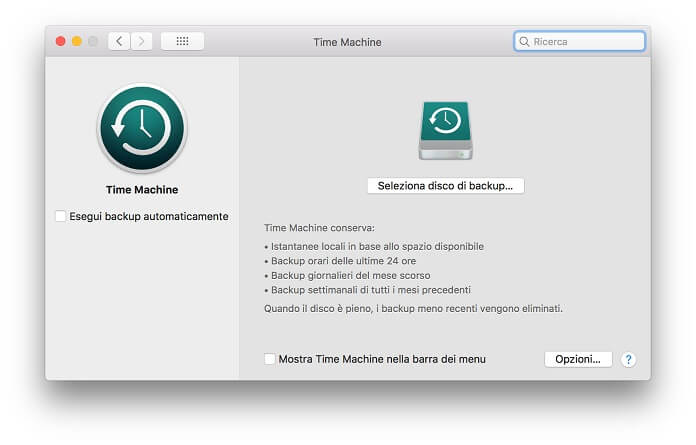Go forward with the right arrow button
The width and height of the screenshot is (696, 445).
[x=142, y=41]
